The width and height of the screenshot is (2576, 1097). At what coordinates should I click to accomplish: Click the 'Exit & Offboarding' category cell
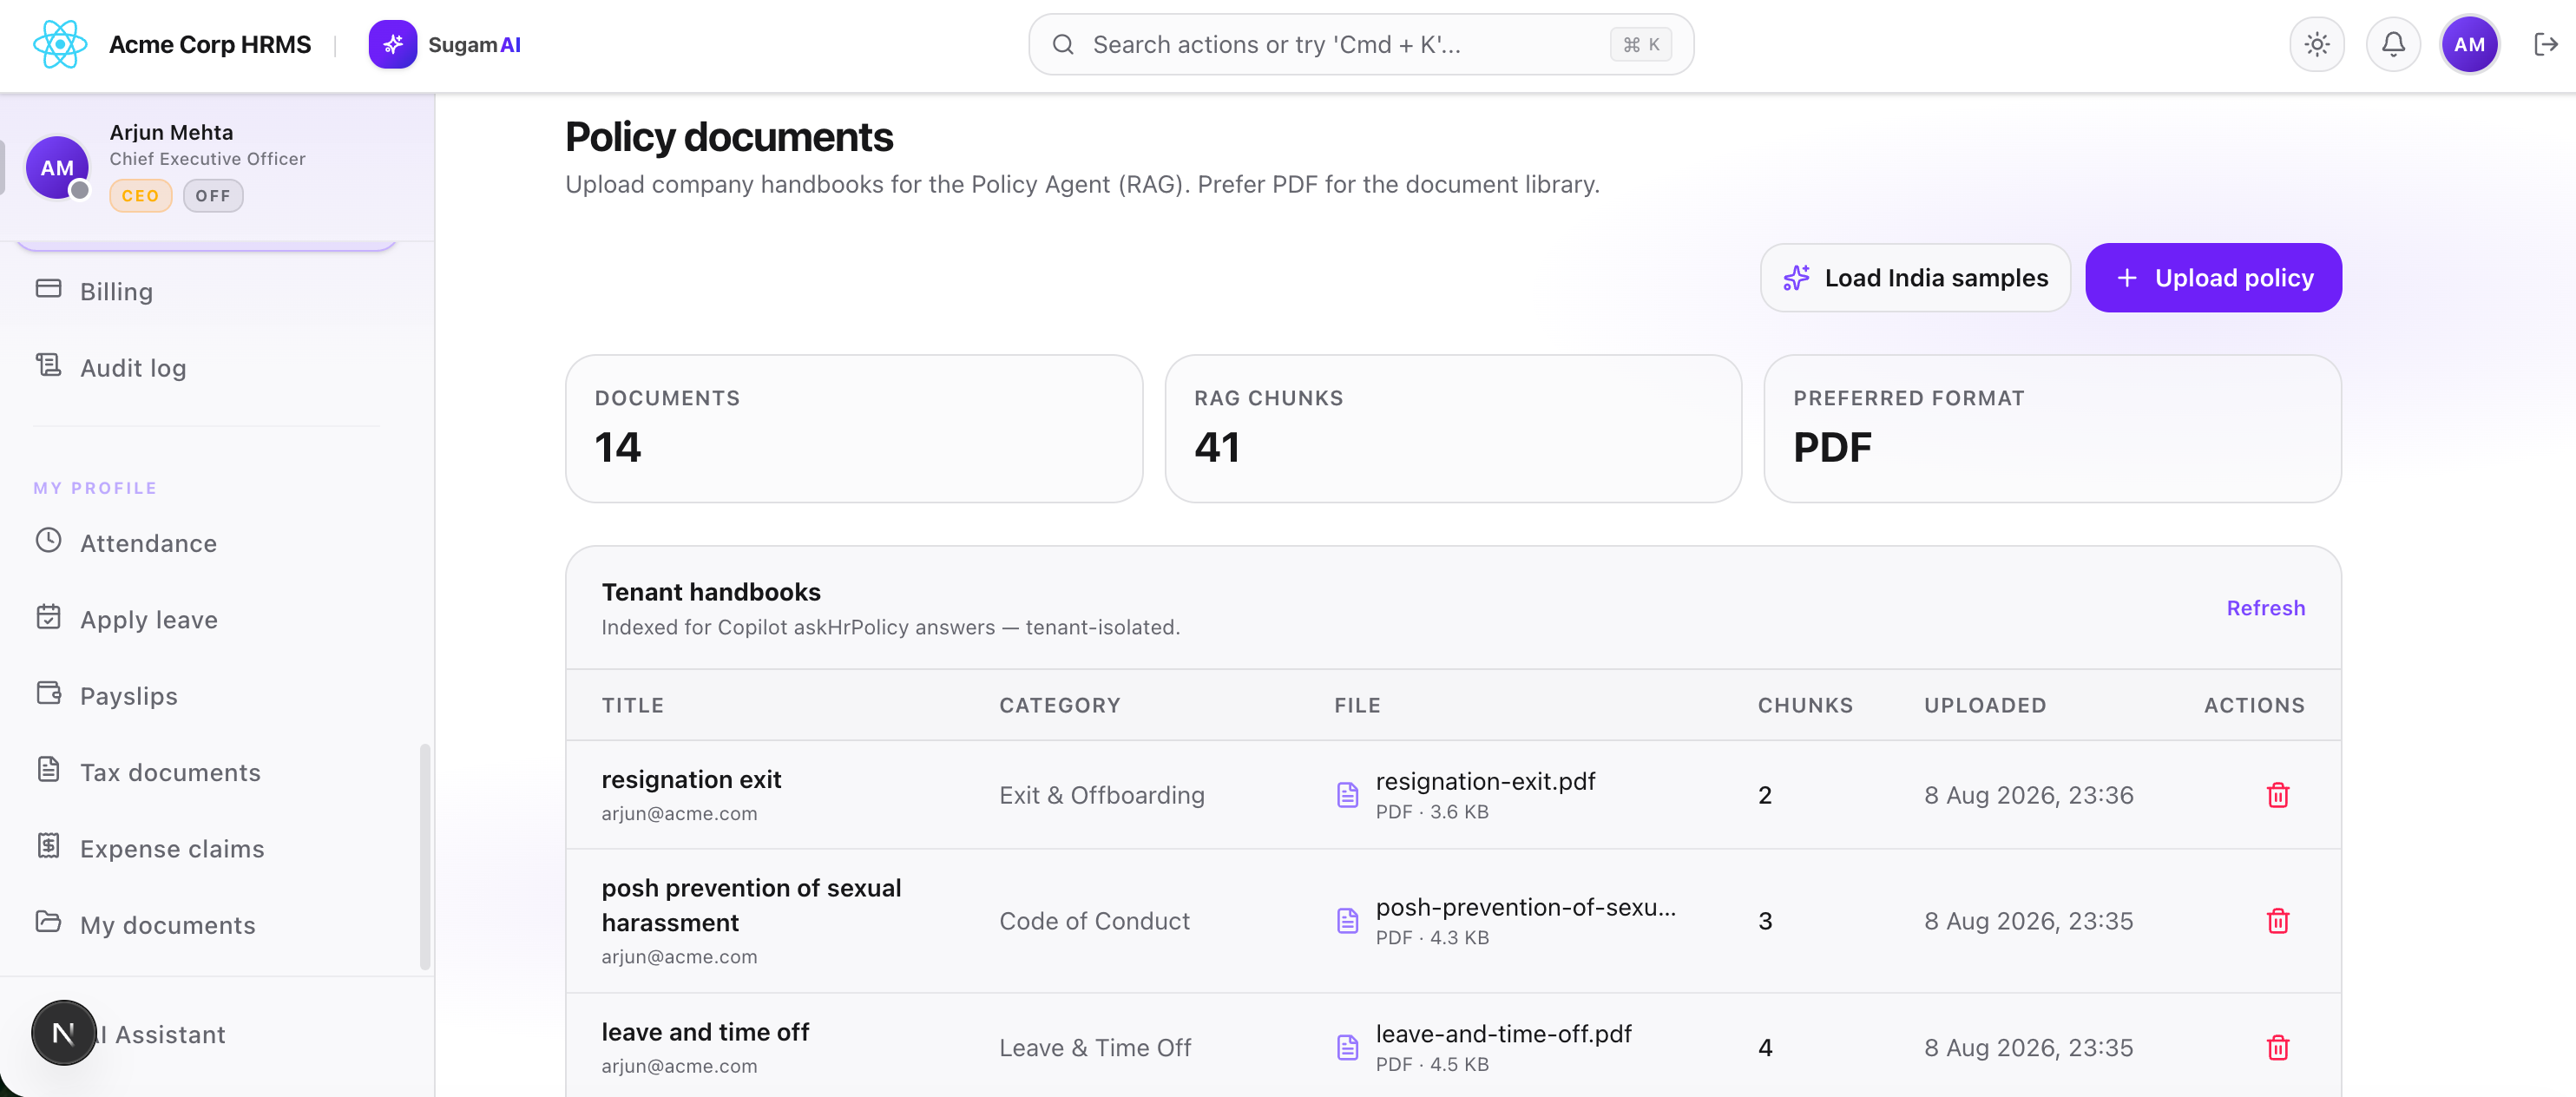click(1102, 795)
